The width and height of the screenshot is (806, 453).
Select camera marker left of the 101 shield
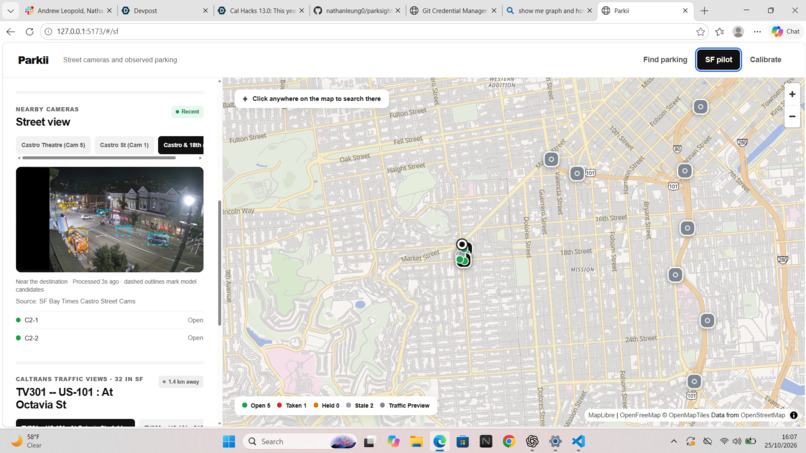click(x=577, y=174)
